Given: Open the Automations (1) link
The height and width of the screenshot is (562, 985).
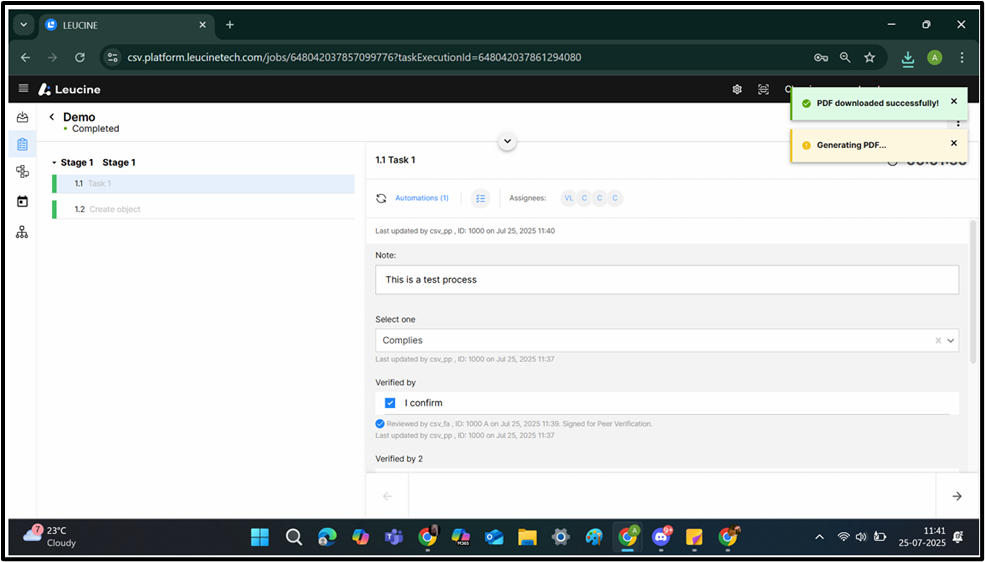Looking at the screenshot, I should [x=421, y=198].
